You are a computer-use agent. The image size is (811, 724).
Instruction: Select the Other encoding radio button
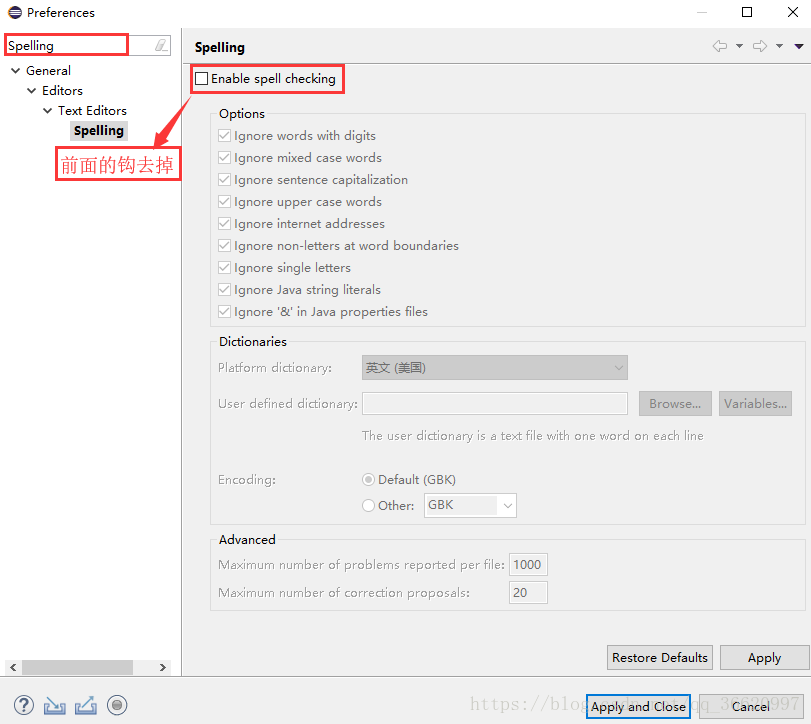[x=368, y=505]
